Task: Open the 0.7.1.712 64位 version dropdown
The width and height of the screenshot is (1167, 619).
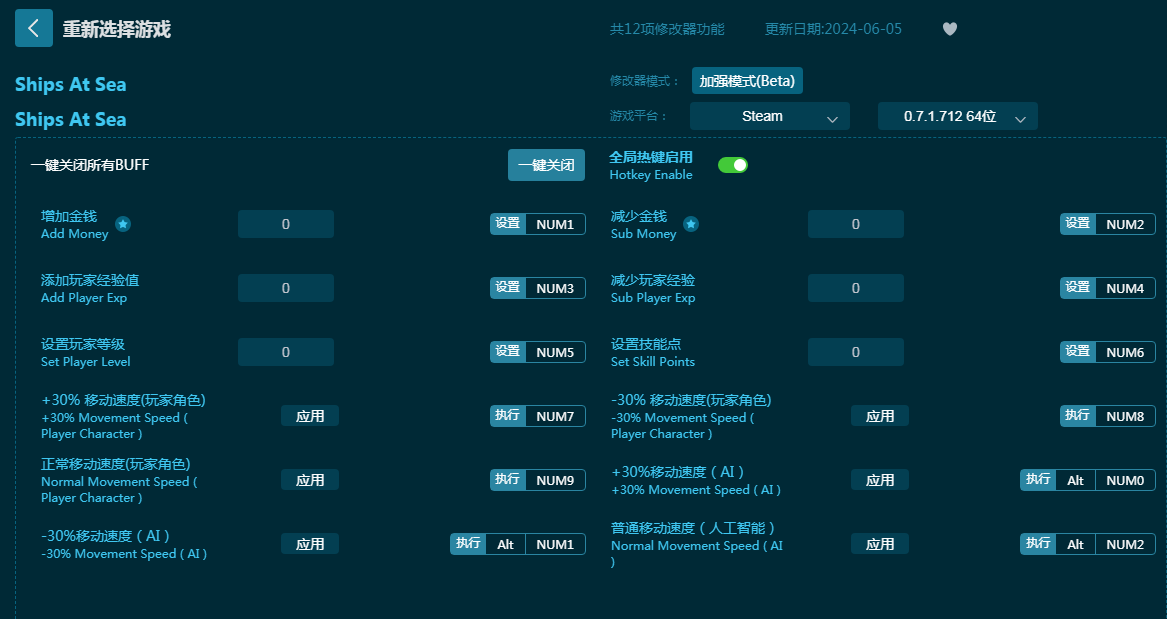Action: click(957, 116)
